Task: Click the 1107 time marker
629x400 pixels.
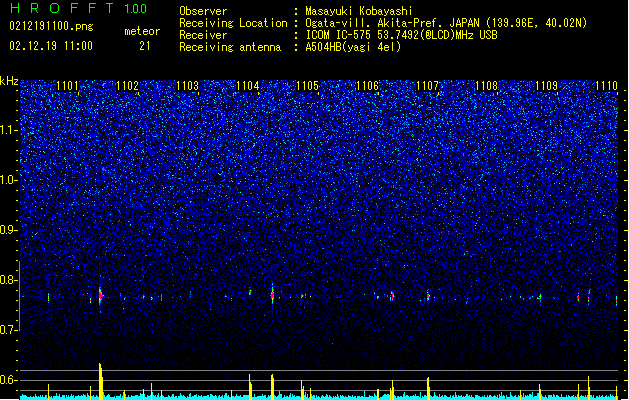Action: coord(427,86)
